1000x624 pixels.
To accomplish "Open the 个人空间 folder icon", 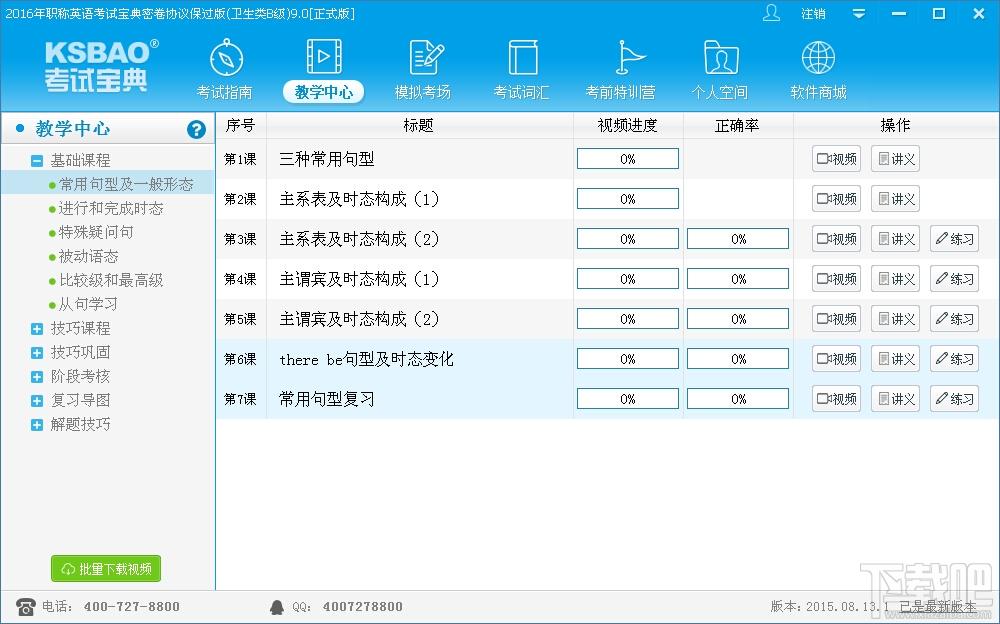I will [x=720, y=58].
